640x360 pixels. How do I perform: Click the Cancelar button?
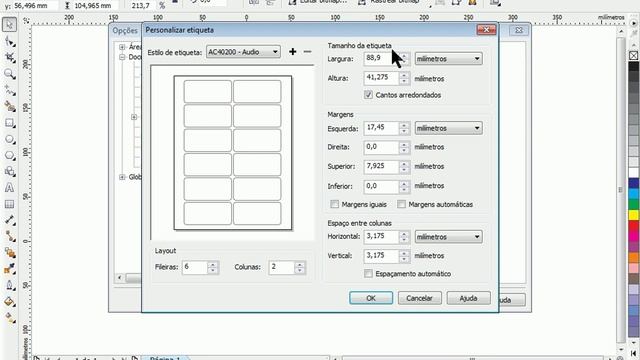point(420,298)
